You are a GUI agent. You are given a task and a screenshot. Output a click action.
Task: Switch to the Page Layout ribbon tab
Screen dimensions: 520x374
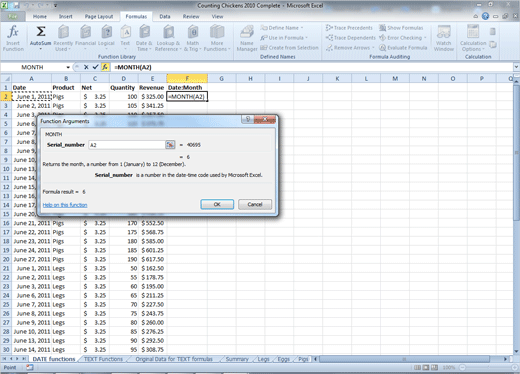pyautogui.click(x=99, y=16)
